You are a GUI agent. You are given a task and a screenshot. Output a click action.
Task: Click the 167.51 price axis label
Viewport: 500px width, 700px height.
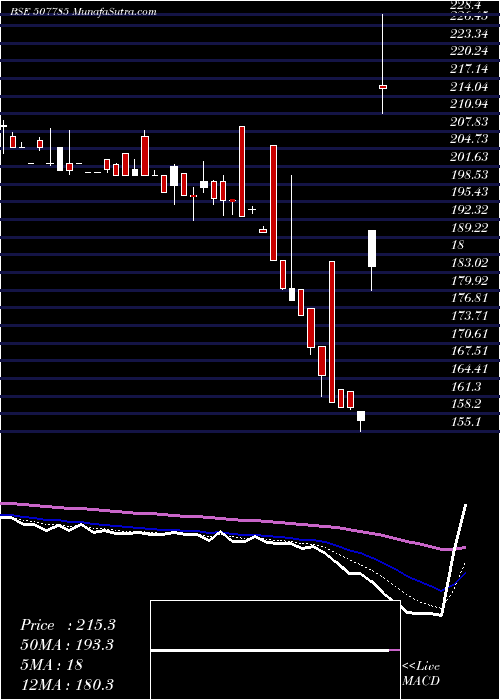pyautogui.click(x=468, y=351)
